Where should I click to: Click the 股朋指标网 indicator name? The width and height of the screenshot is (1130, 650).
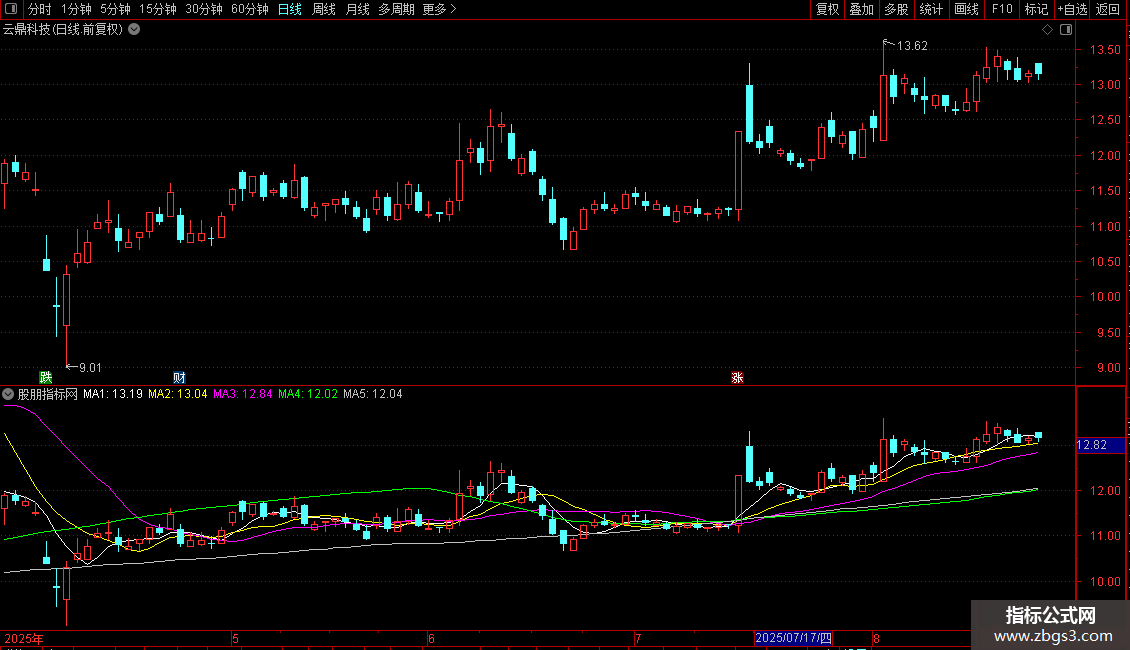coord(48,394)
